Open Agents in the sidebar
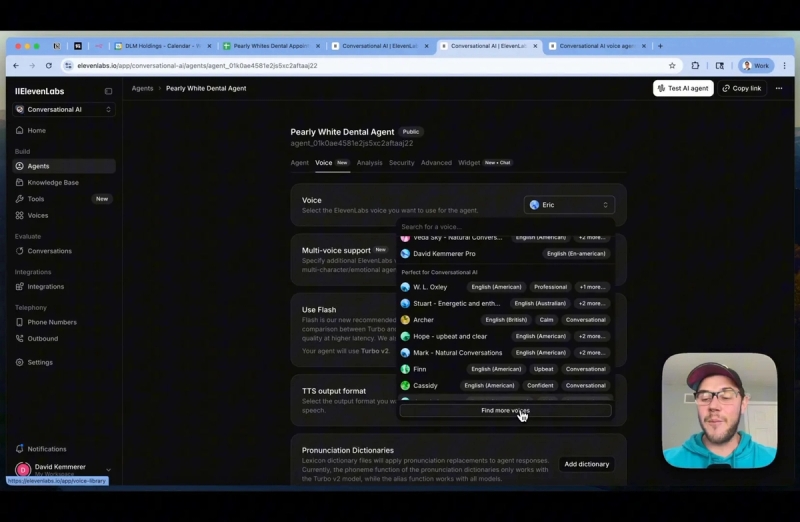This screenshot has width=800, height=522. 64,166
